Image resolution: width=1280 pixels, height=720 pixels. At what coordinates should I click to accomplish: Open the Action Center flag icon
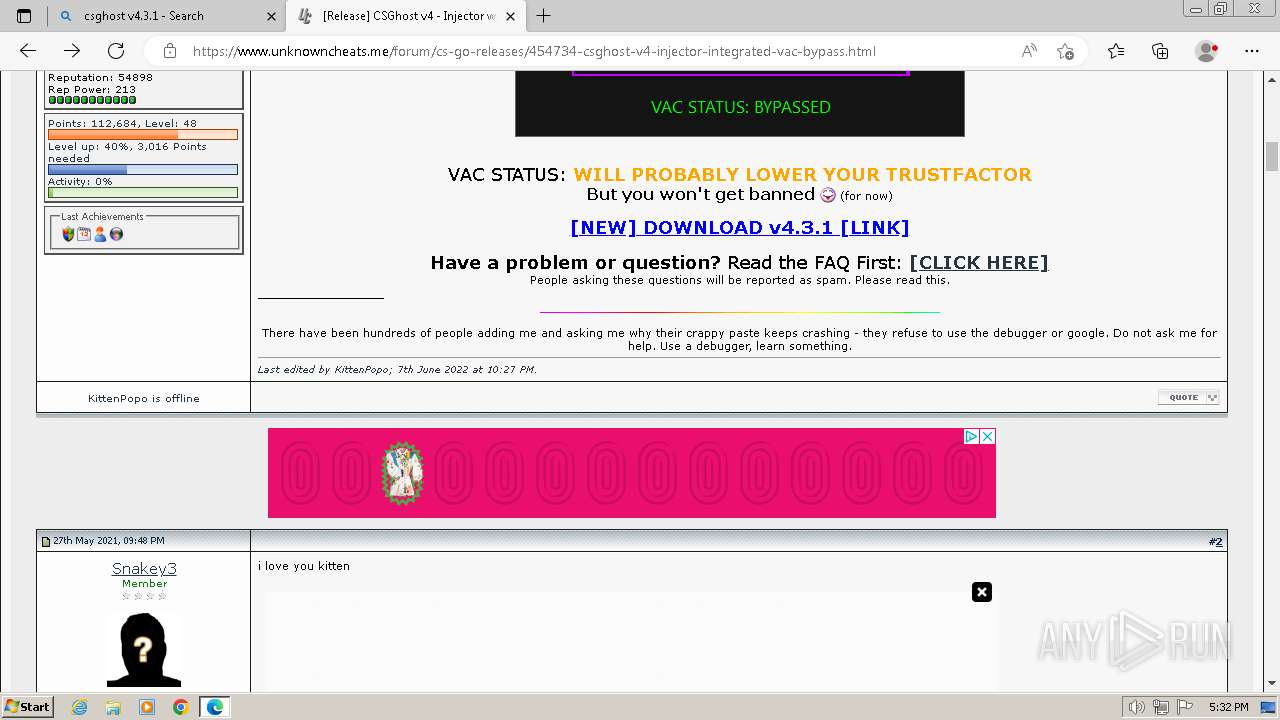[x=1184, y=707]
